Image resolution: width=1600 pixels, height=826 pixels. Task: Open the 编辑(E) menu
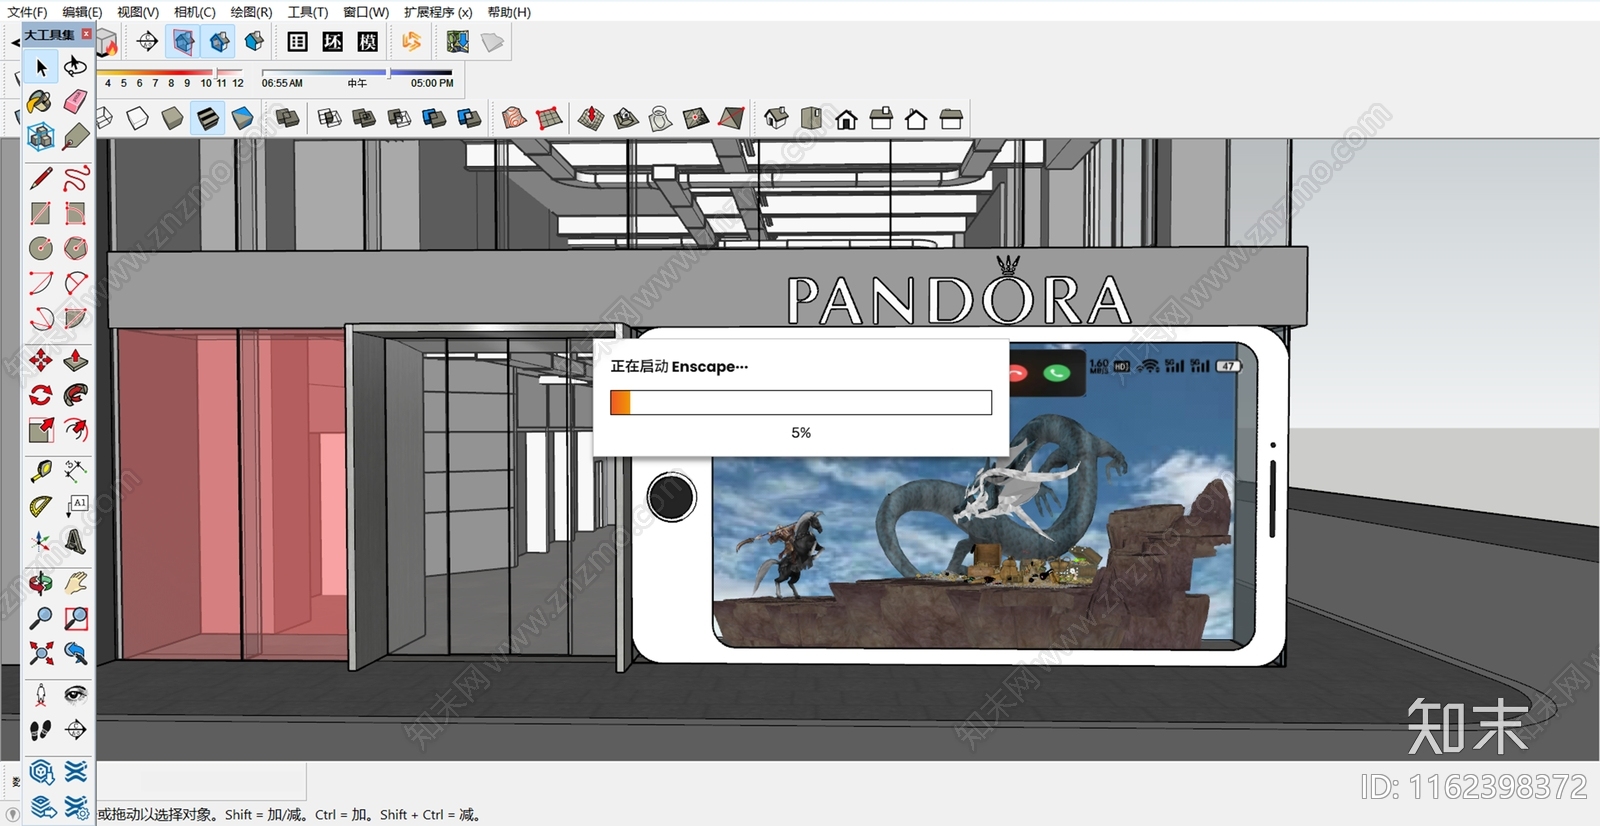(x=82, y=12)
